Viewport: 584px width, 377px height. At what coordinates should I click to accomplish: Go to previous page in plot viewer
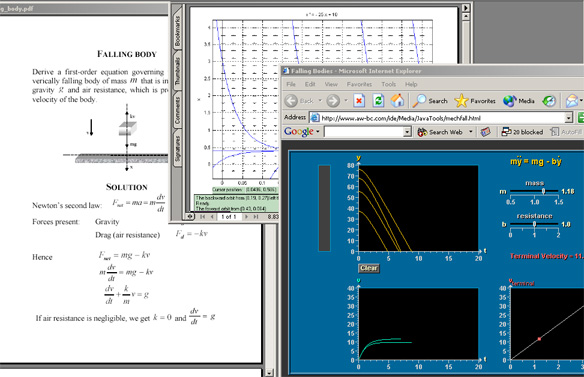point(212,216)
